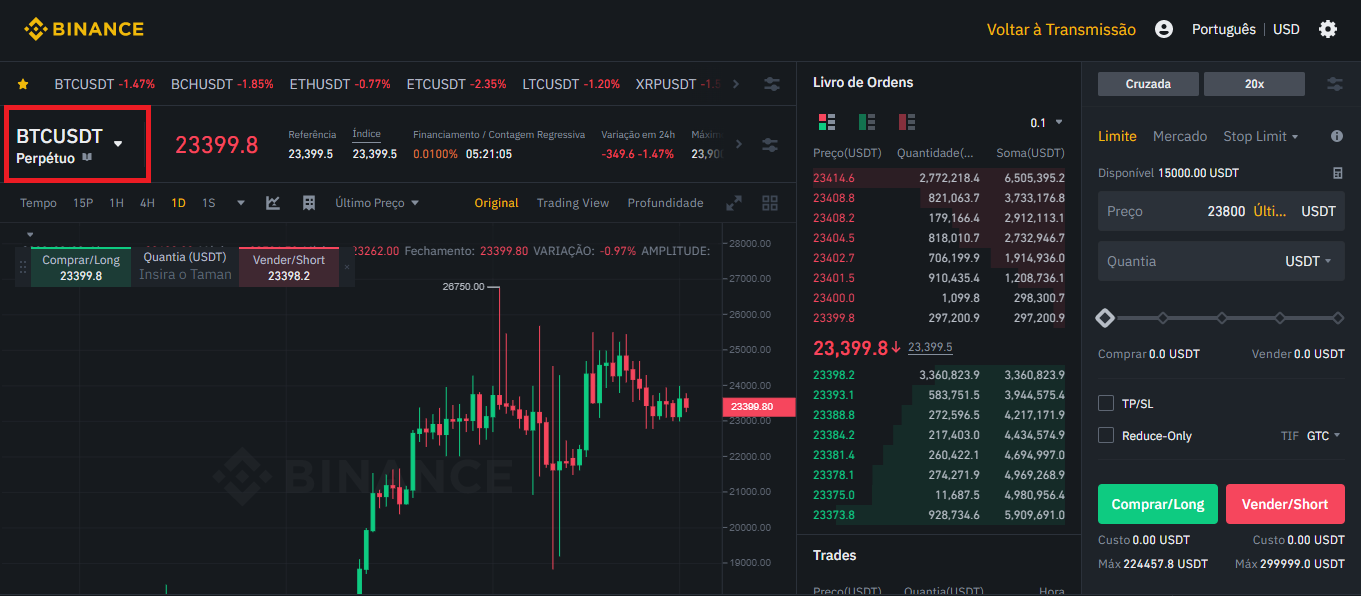Click the slider midpoint marker
The height and width of the screenshot is (596, 1361).
coord(1221,318)
